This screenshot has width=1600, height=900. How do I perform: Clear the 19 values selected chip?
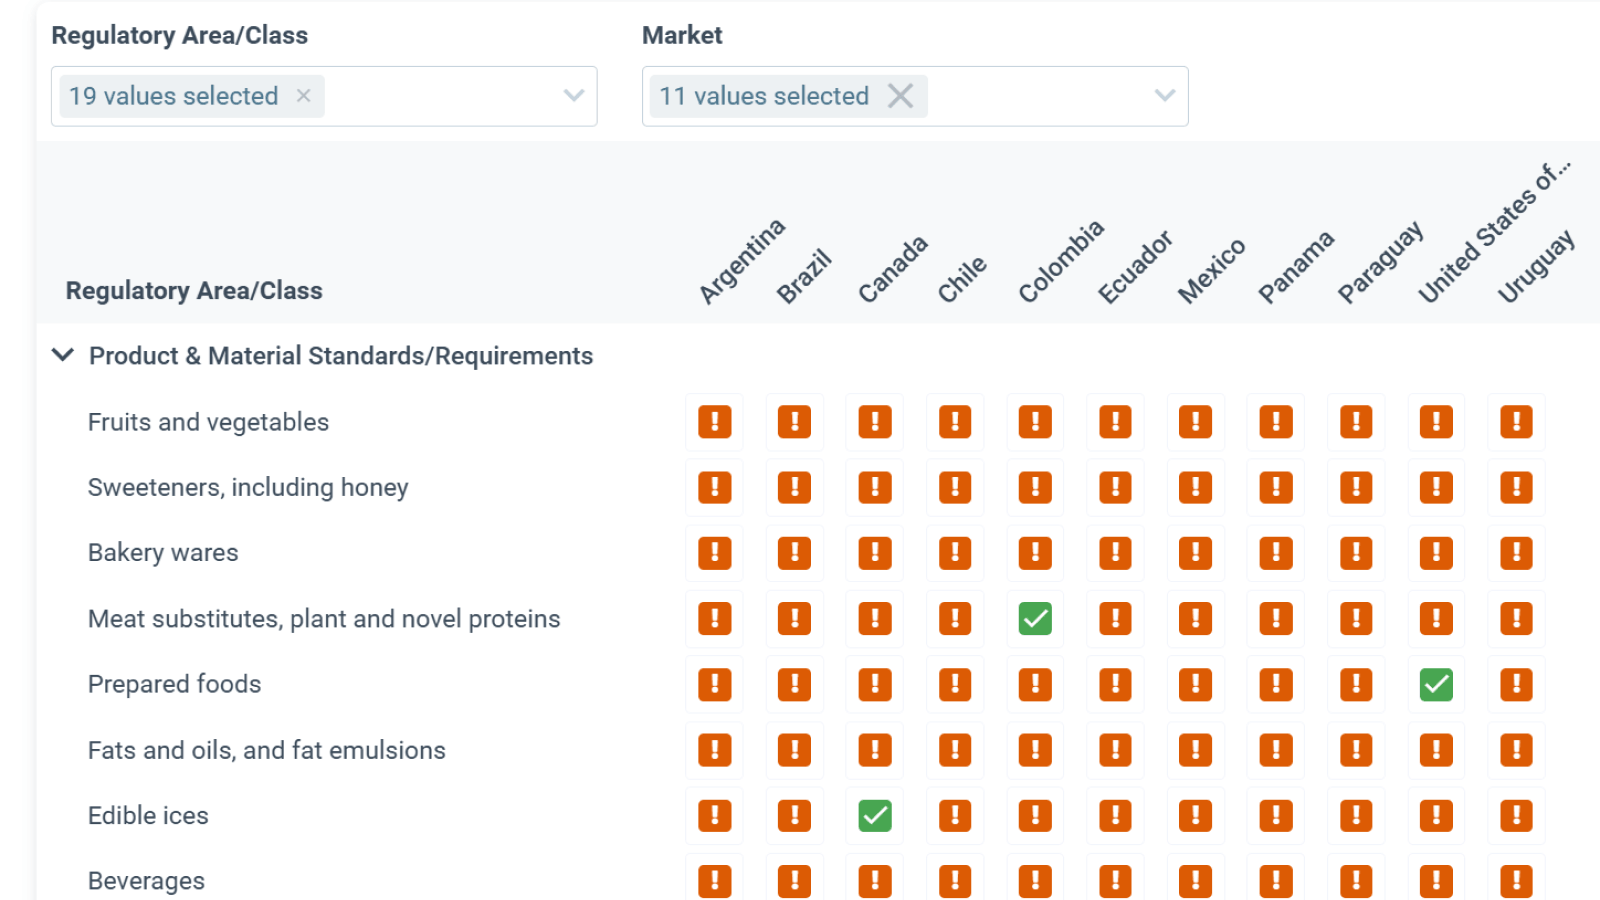pos(304,96)
